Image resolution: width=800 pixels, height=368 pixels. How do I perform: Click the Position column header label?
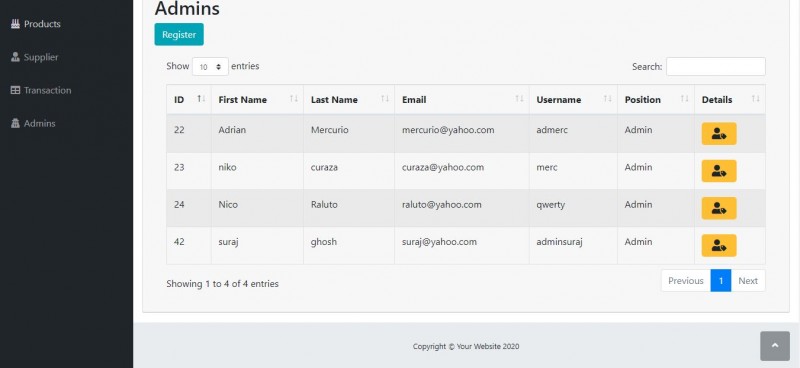point(643,100)
